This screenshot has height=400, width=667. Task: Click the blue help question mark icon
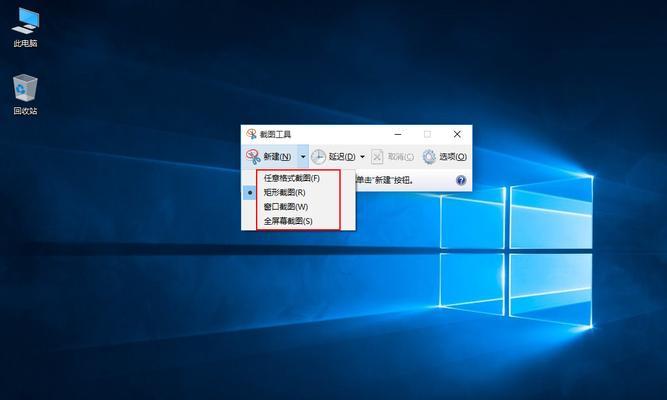(461, 180)
